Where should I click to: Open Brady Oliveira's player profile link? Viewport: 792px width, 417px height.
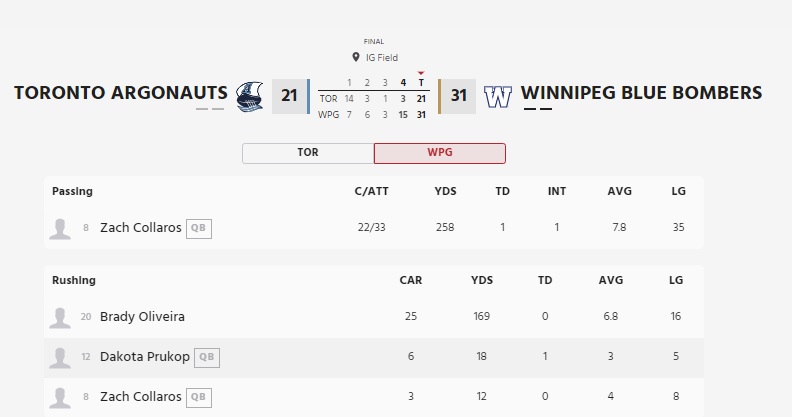[x=142, y=317]
